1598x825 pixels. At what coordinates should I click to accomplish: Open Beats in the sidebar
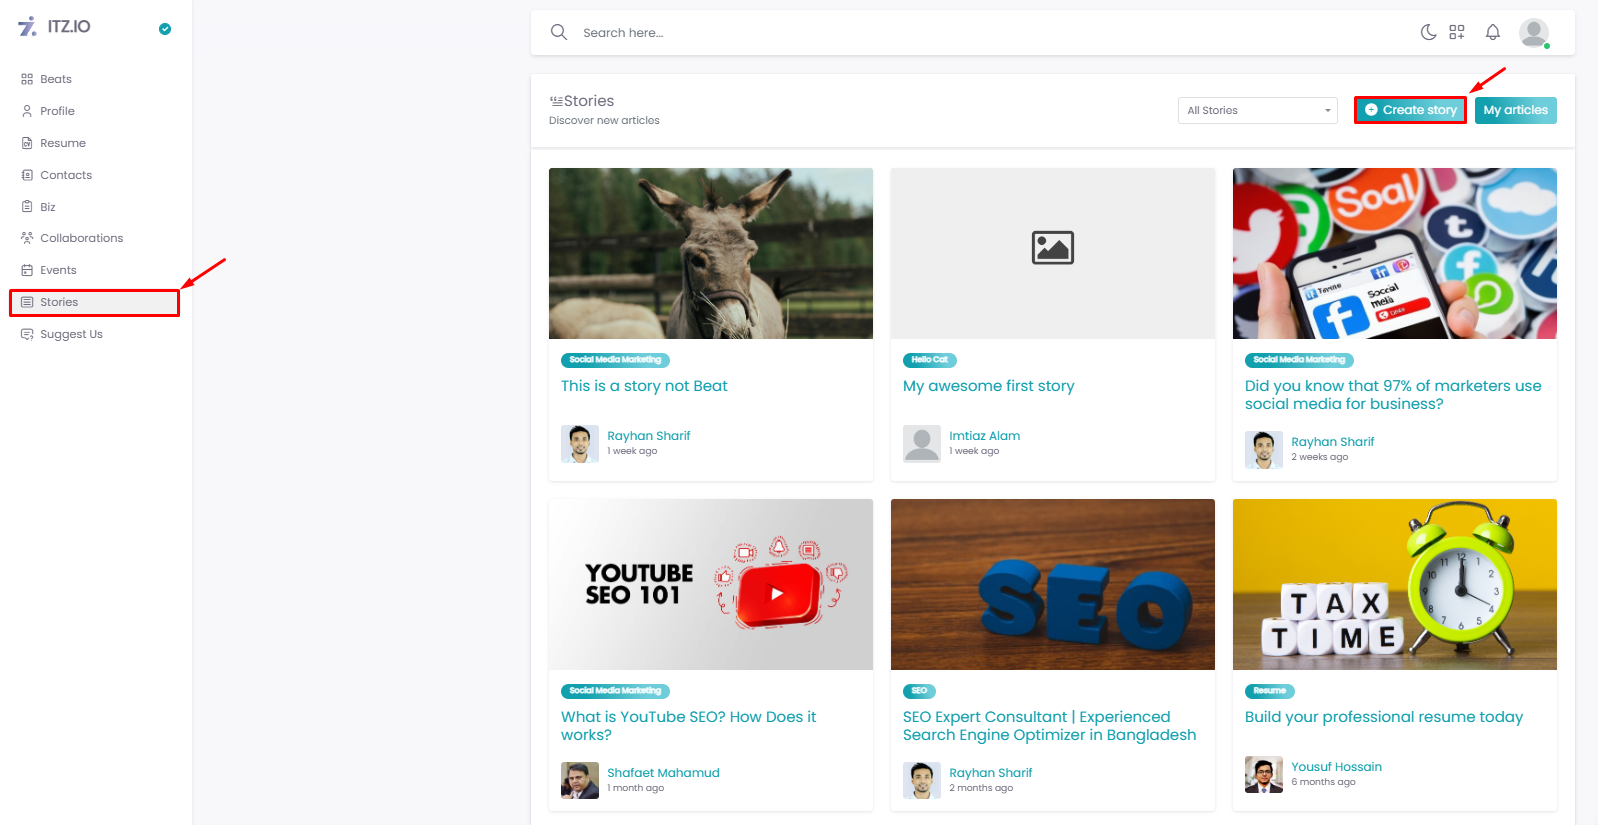click(x=56, y=79)
